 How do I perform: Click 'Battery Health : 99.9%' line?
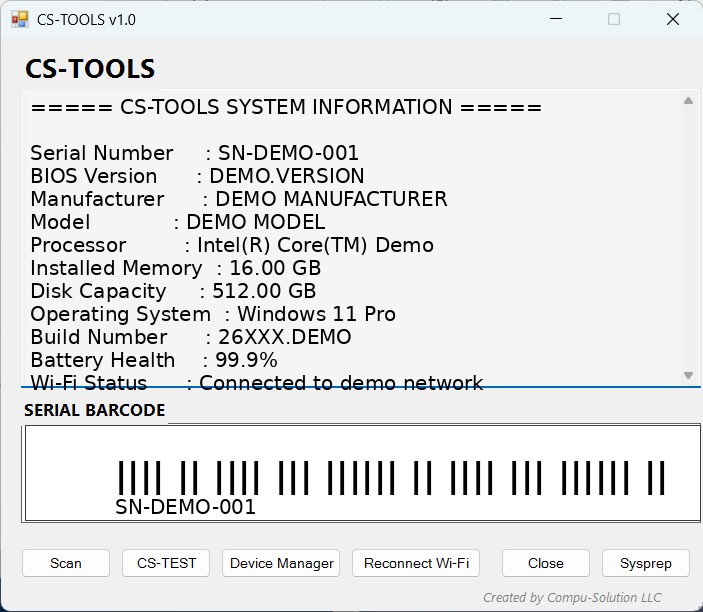tap(154, 360)
